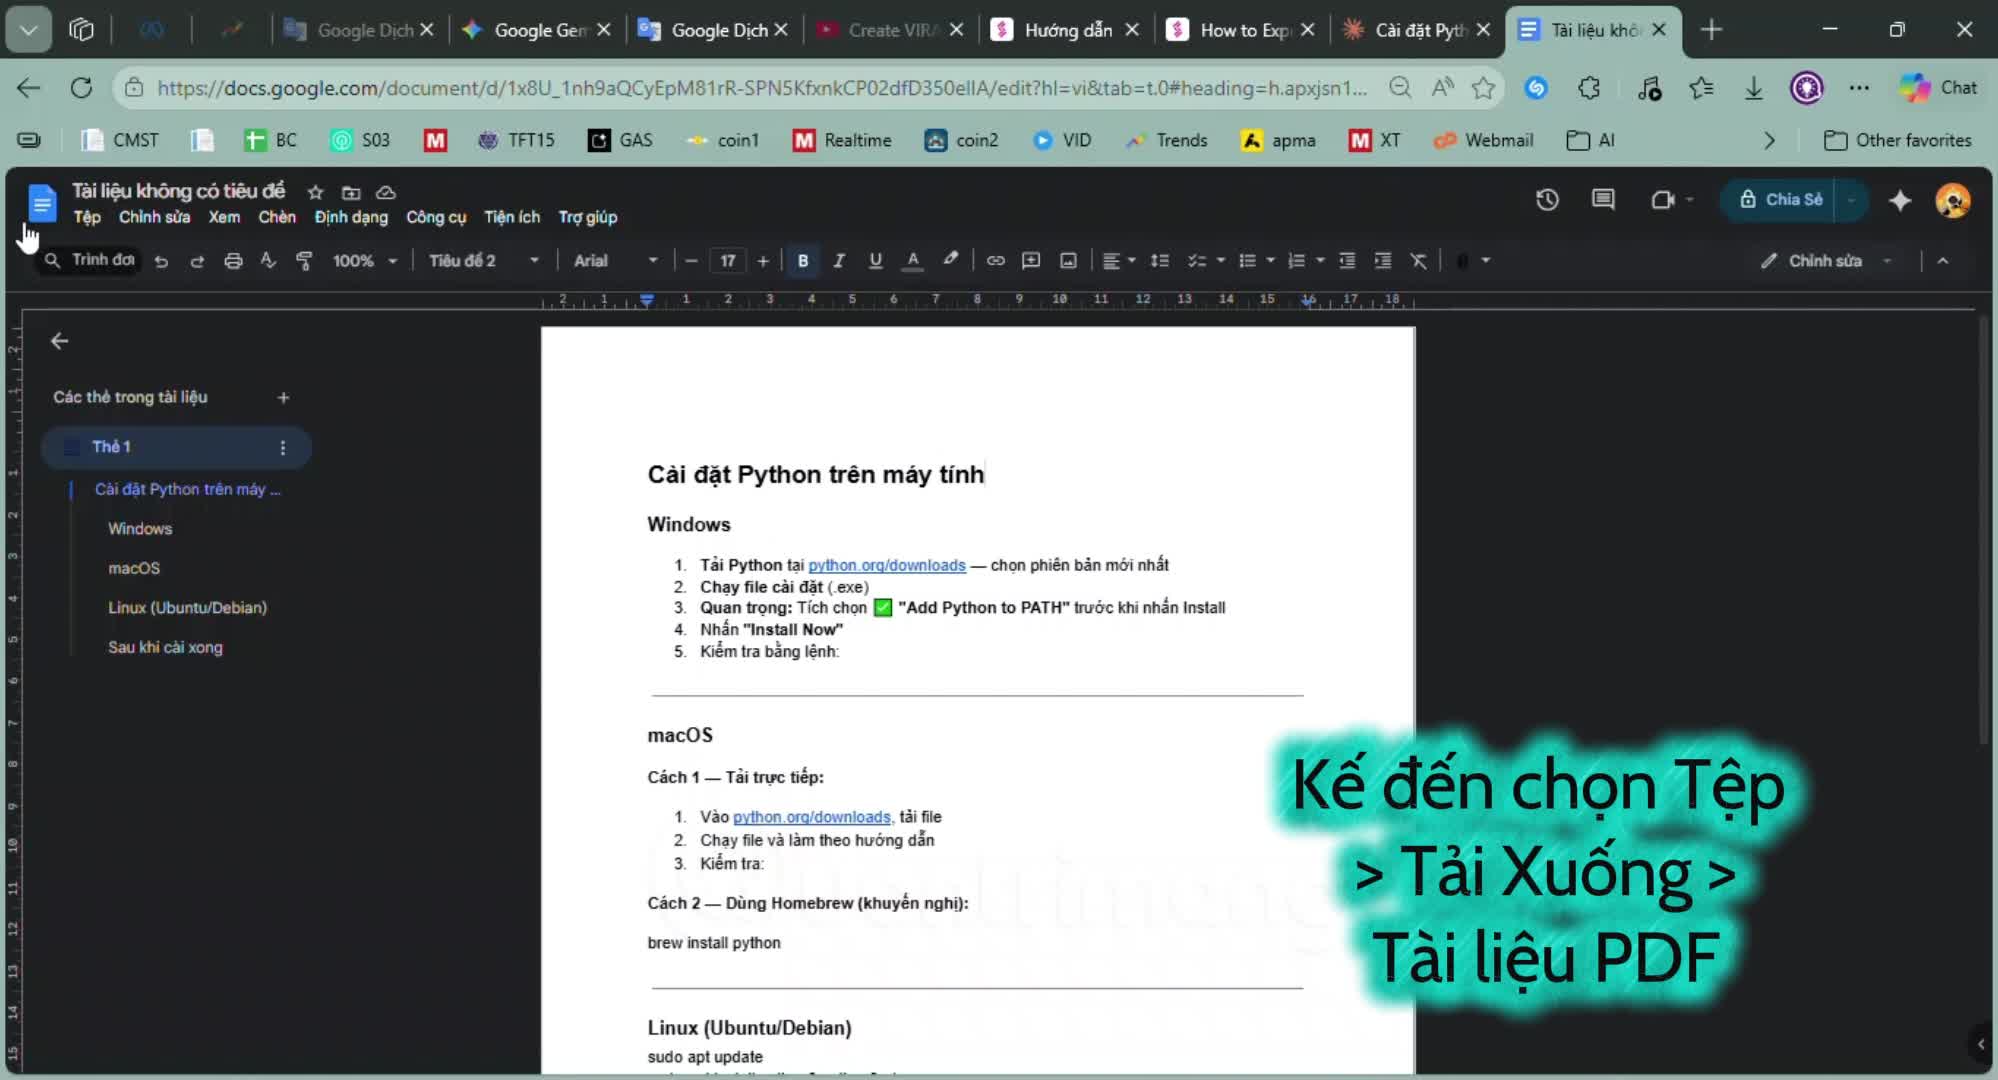
Task: Add a new document tab
Action: tap(283, 397)
